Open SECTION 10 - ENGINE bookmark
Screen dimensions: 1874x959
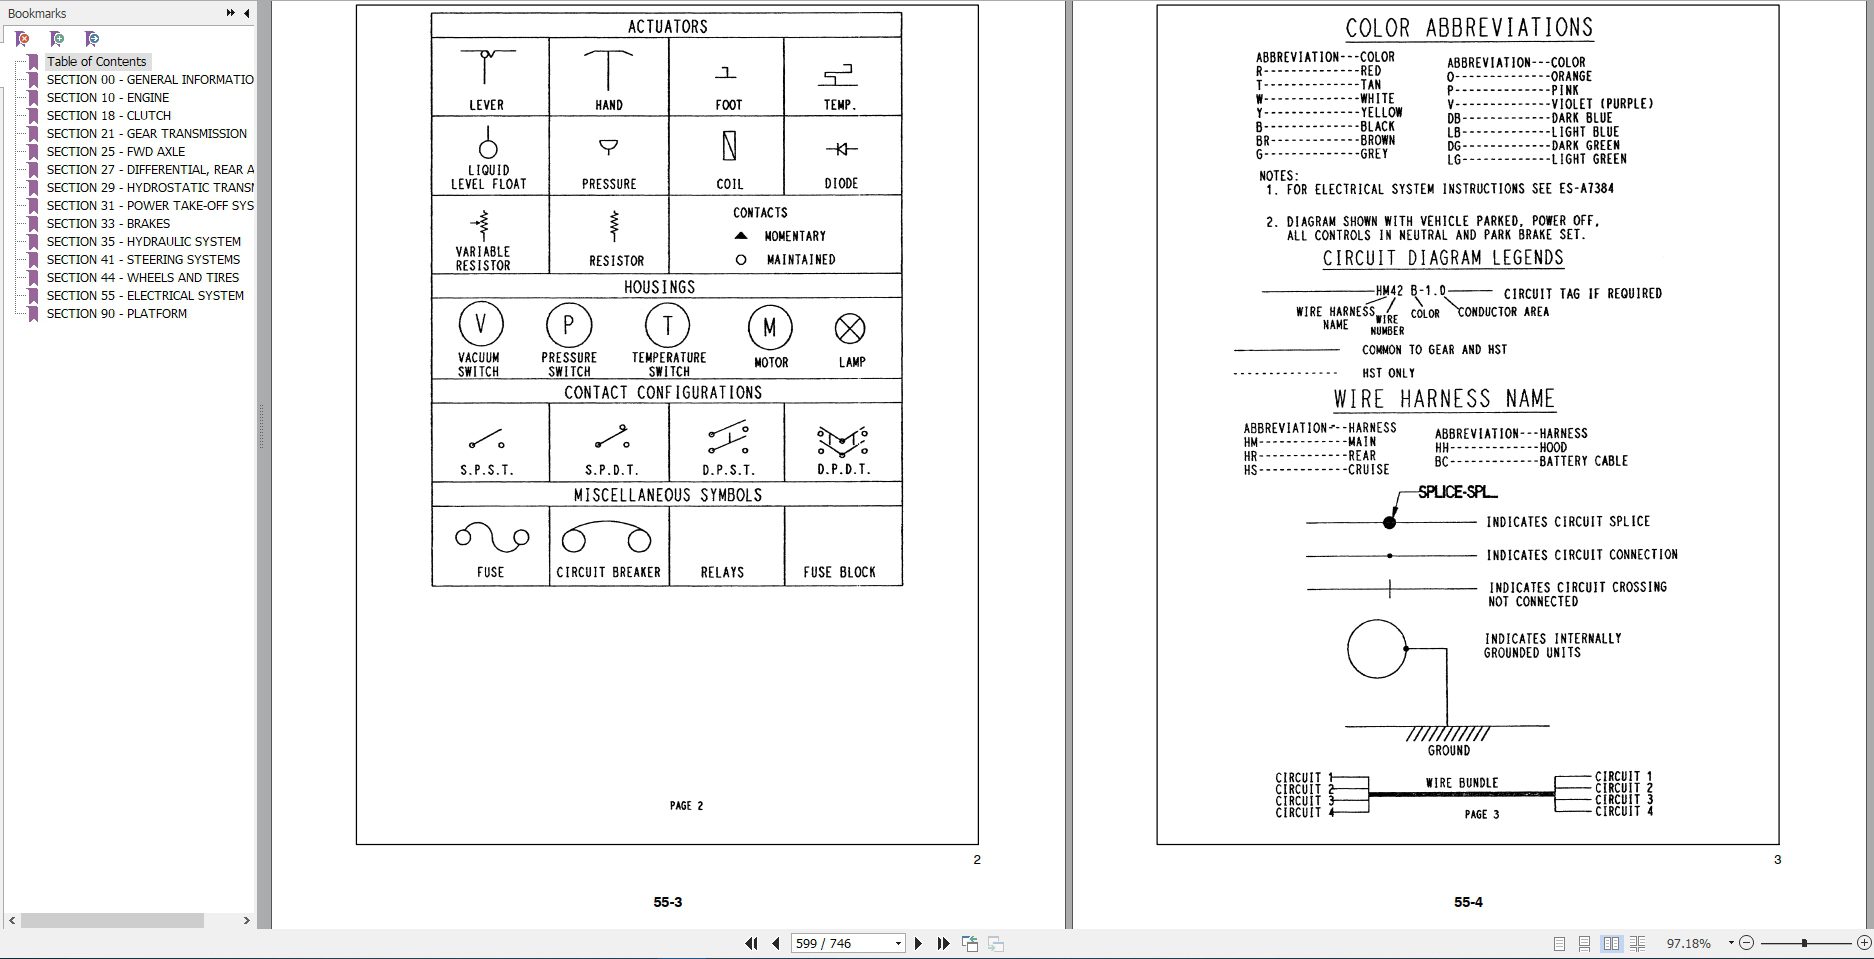107,97
